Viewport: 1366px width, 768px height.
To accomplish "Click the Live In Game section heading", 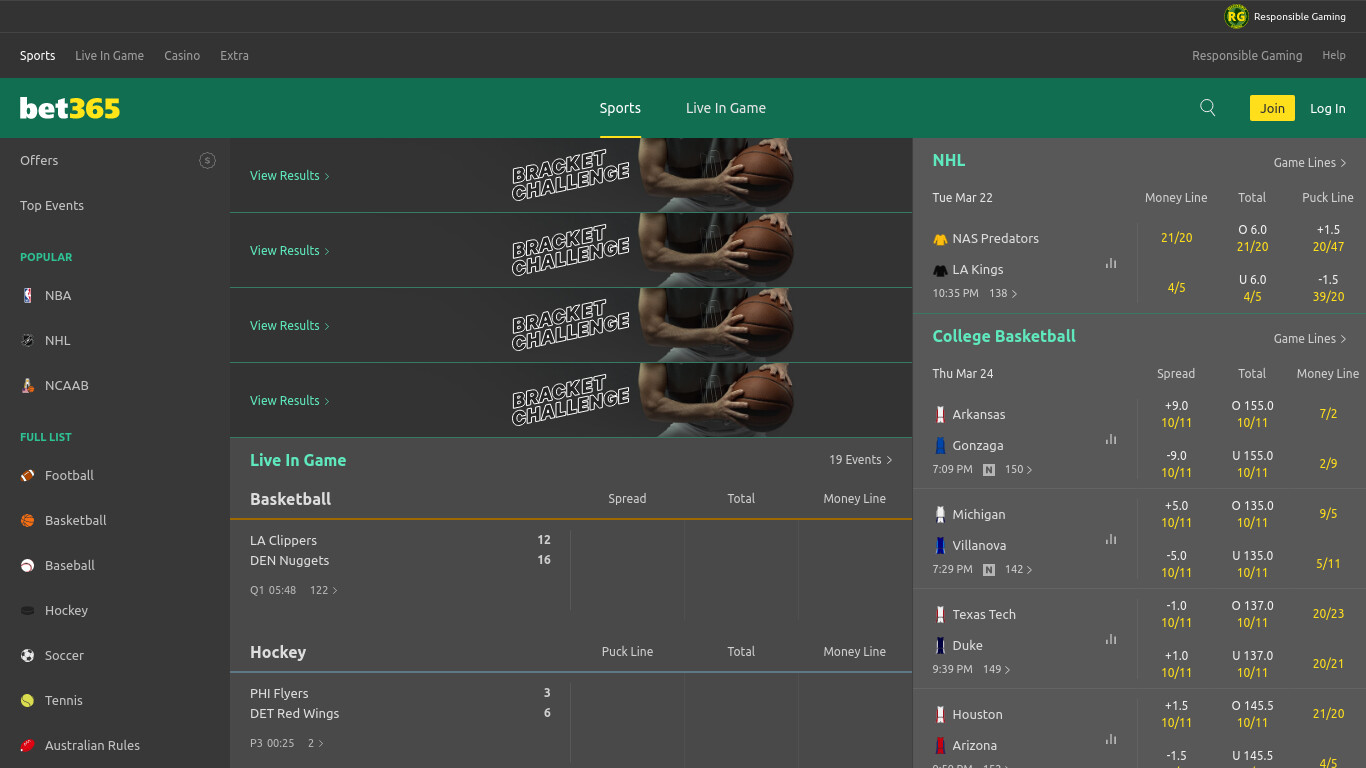I will point(298,460).
